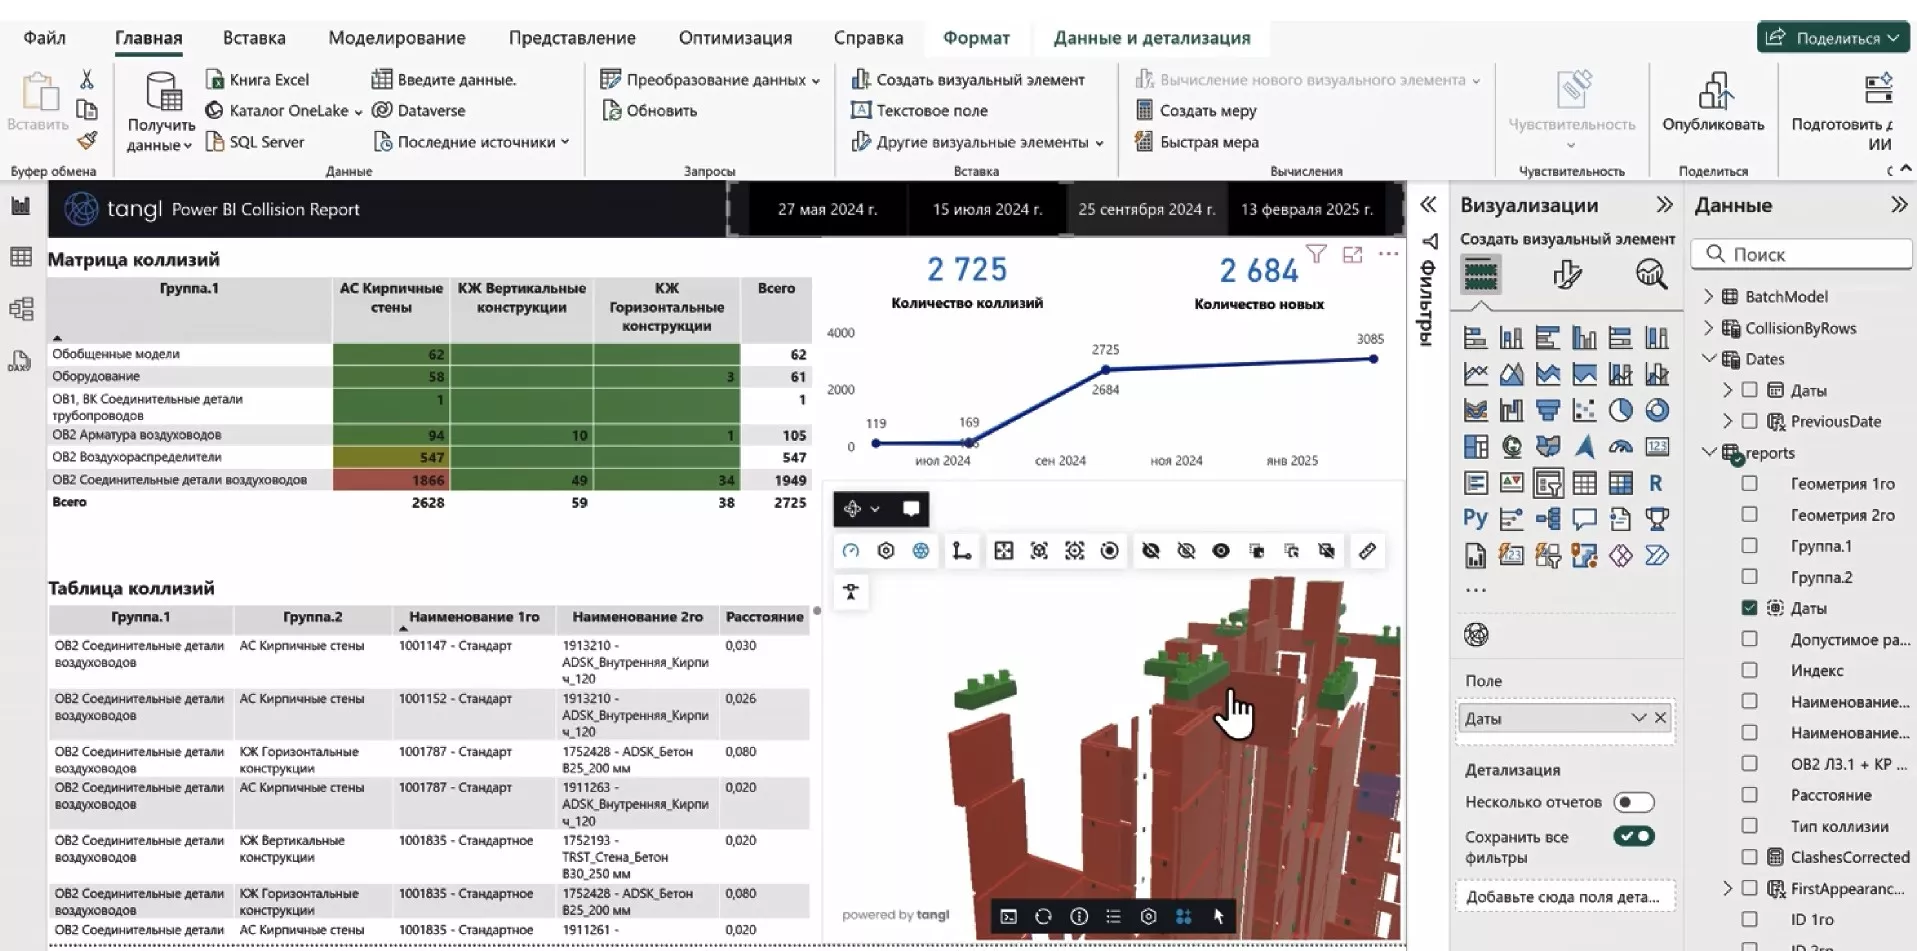Check the 'Группа.1' field checkbox

click(x=1749, y=546)
